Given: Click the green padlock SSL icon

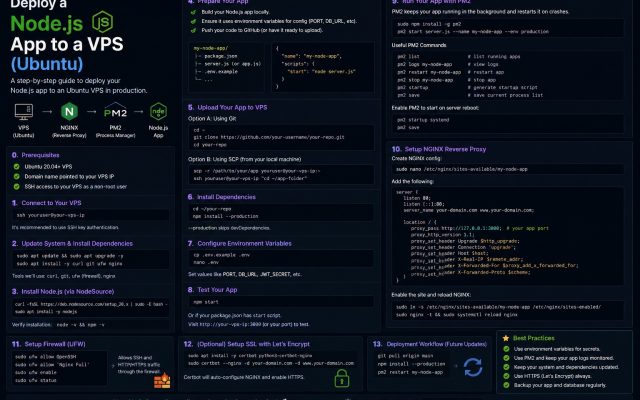Looking at the screenshot, I should (342, 378).
